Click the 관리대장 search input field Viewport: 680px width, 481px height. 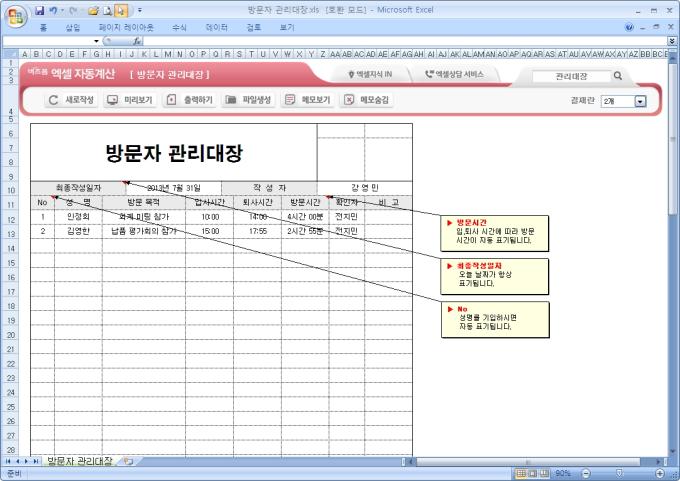pos(571,76)
